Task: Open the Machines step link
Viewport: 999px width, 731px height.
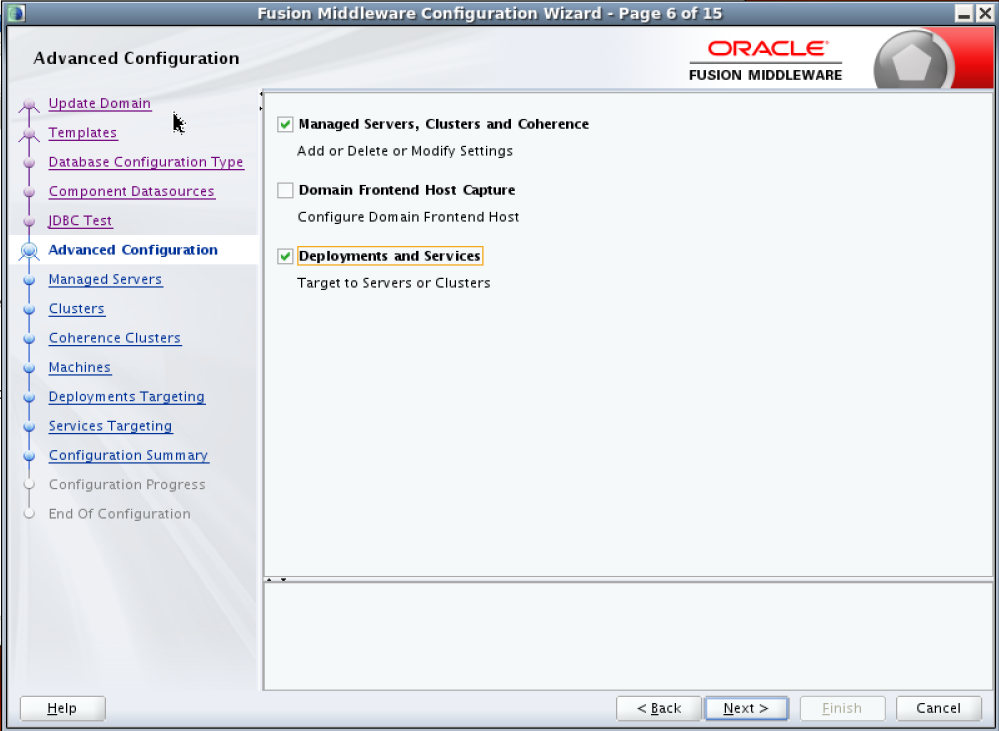Action: 80,367
